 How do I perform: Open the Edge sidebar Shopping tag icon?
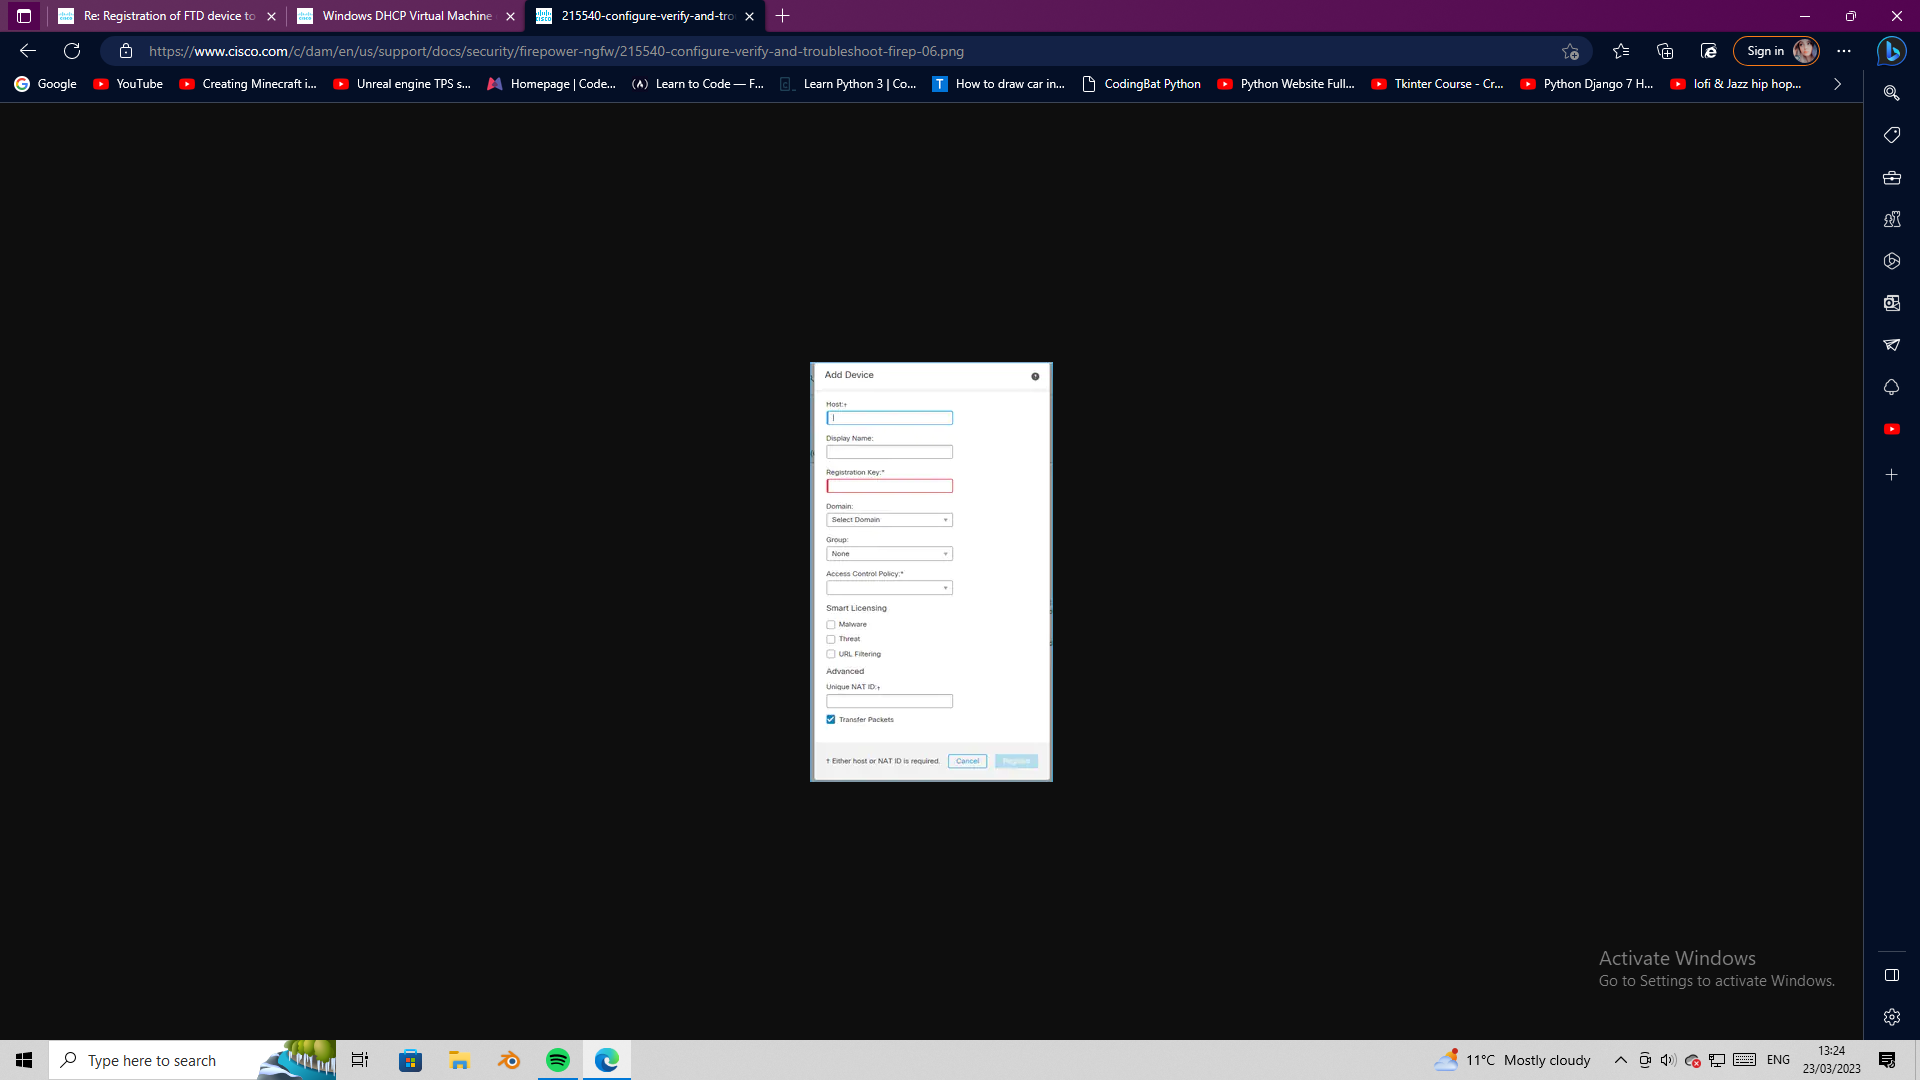[1891, 135]
